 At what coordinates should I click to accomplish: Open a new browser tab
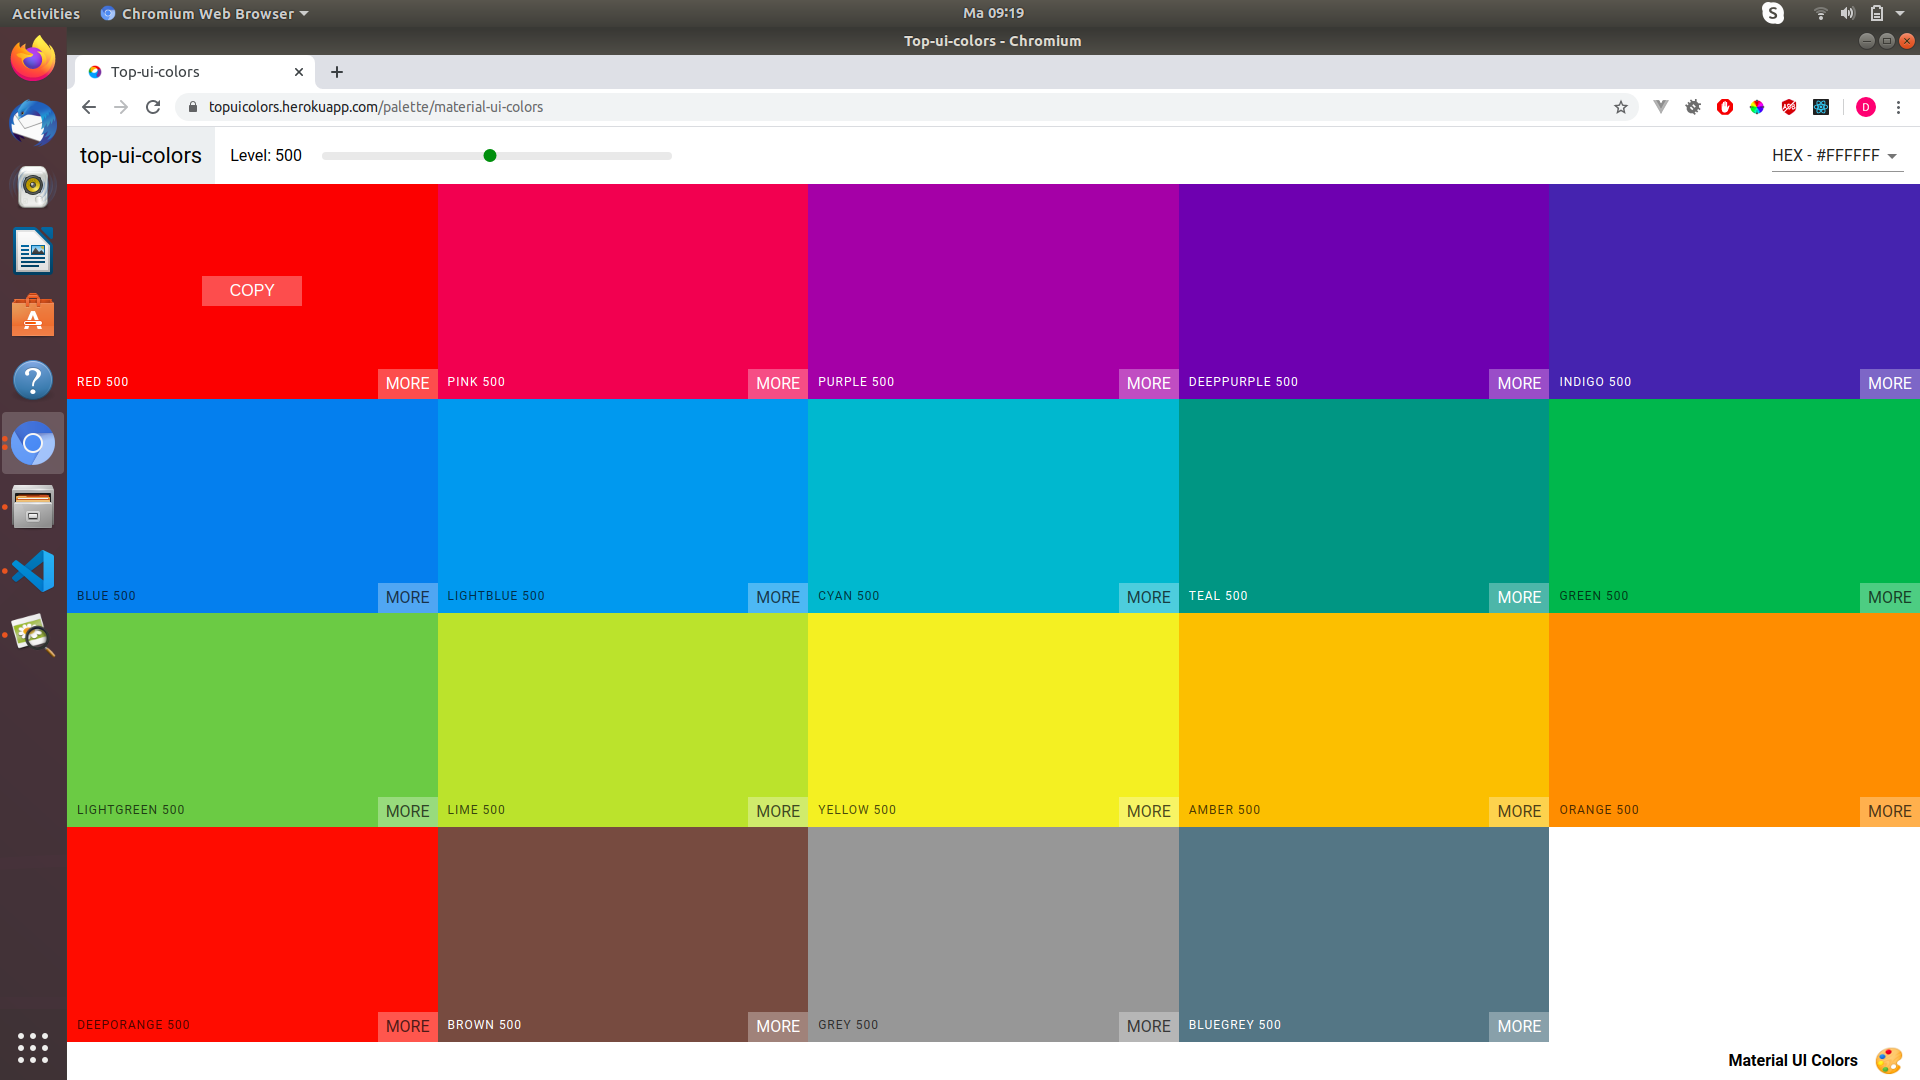[337, 72]
